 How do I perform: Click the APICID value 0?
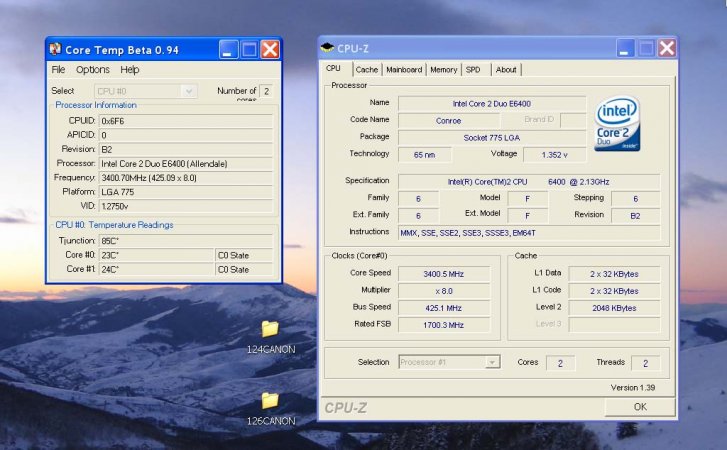185,135
